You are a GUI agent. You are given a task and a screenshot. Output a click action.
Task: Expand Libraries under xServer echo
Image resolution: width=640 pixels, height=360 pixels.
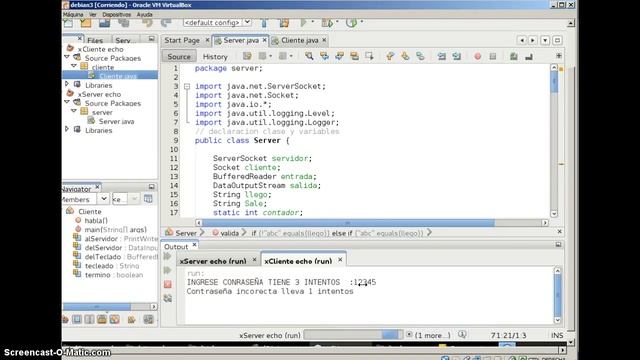tap(67, 129)
